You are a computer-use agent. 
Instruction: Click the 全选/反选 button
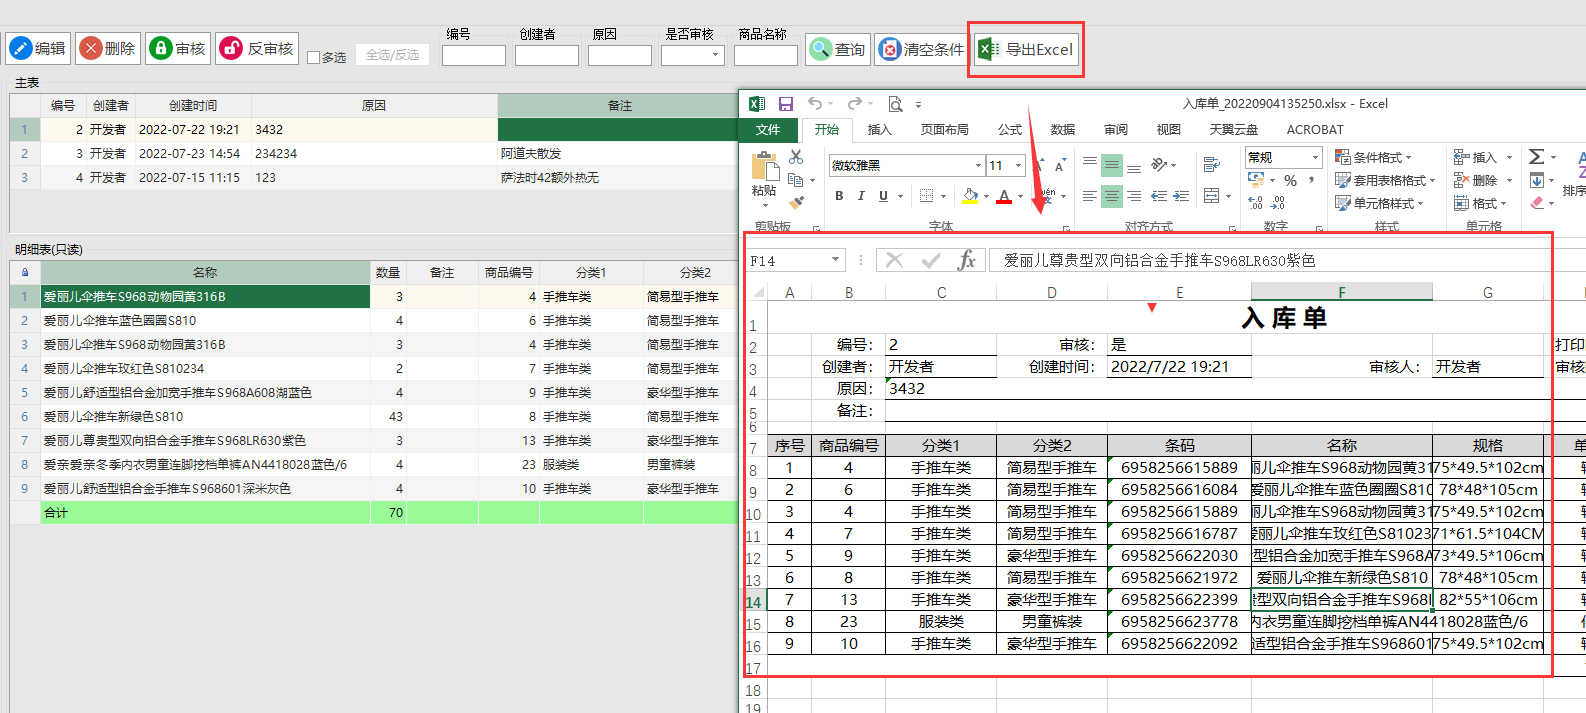pyautogui.click(x=392, y=54)
